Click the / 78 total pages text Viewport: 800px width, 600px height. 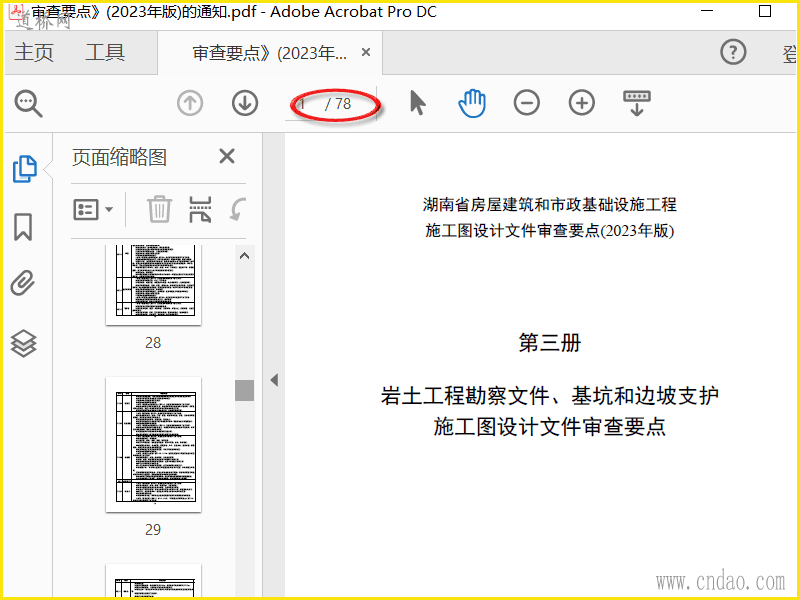(338, 104)
